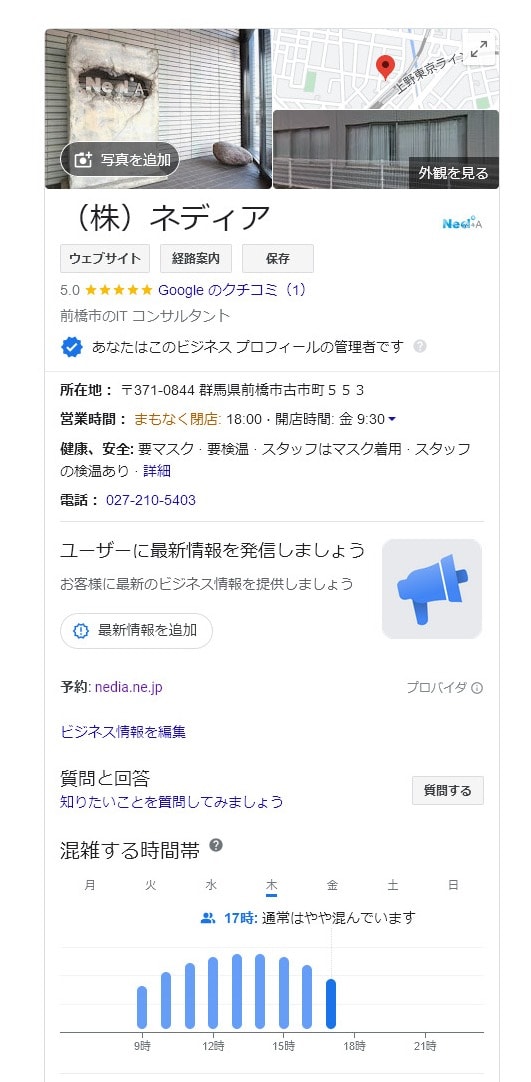Open the 外観を見る street view thumbnail
This screenshot has width=531, height=1082.
385,150
